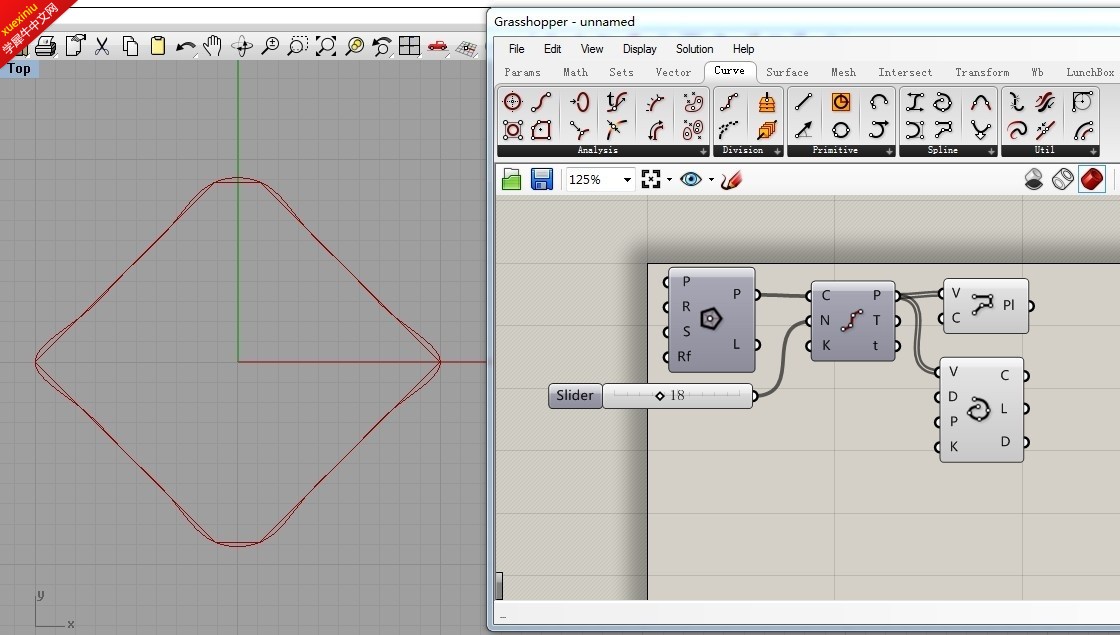
Task: Click the Slider name label on canvas
Action: 575,396
